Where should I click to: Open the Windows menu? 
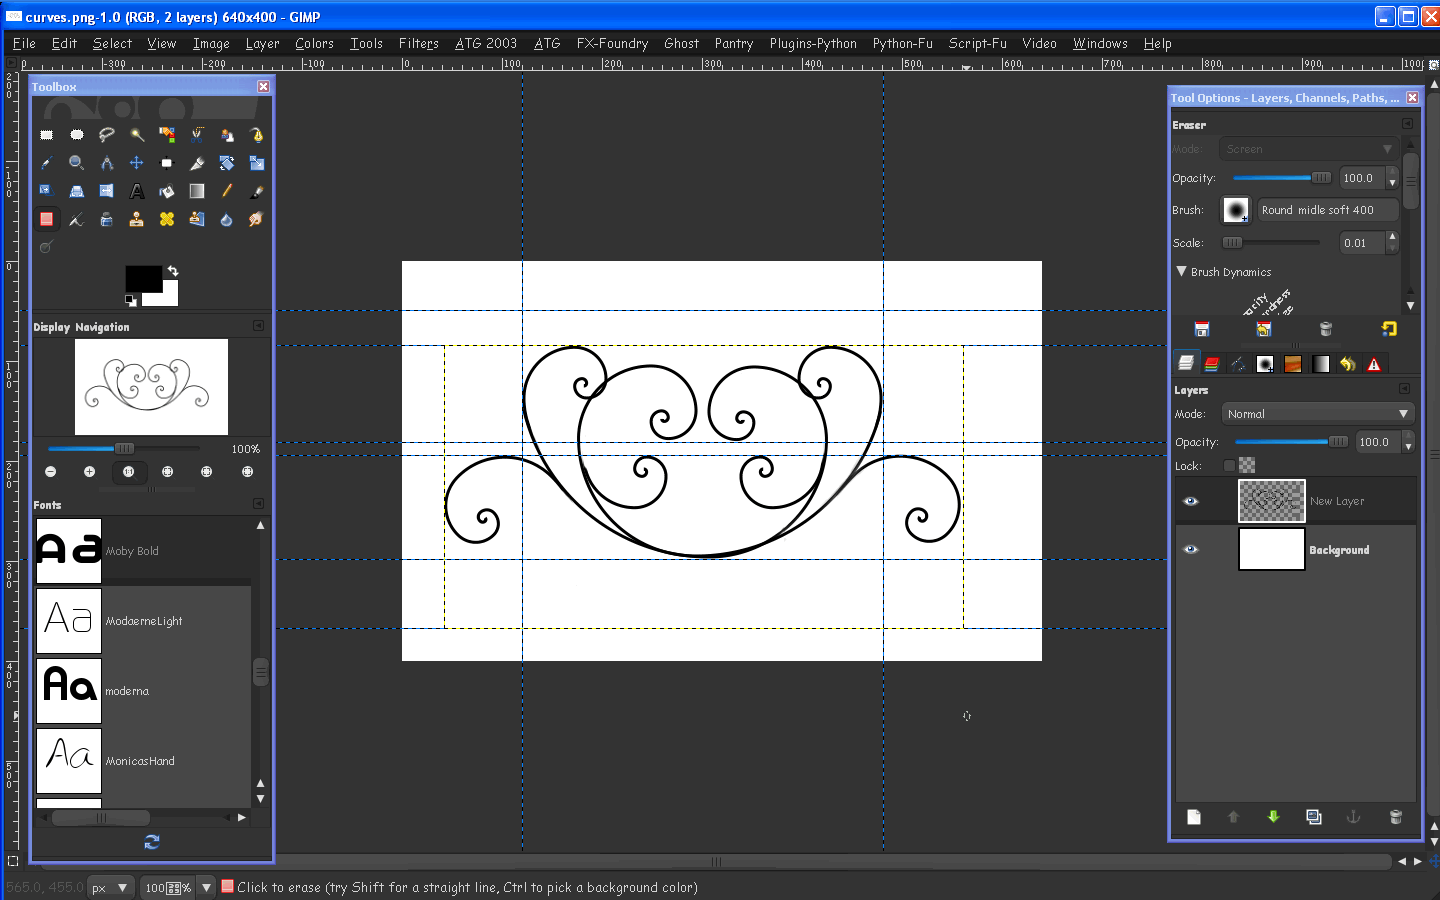point(1100,43)
